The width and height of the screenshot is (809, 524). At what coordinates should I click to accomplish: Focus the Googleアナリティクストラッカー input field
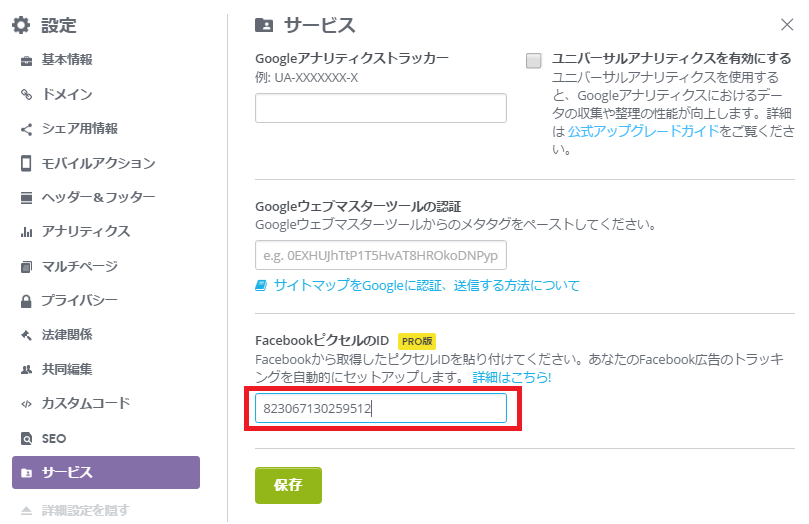(x=381, y=108)
